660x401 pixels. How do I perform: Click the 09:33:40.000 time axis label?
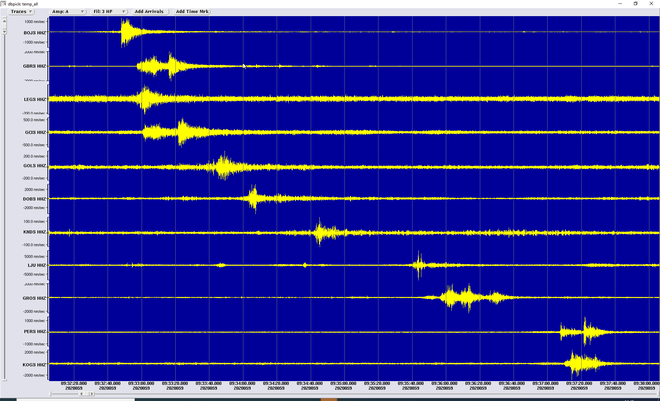[x=209, y=383]
